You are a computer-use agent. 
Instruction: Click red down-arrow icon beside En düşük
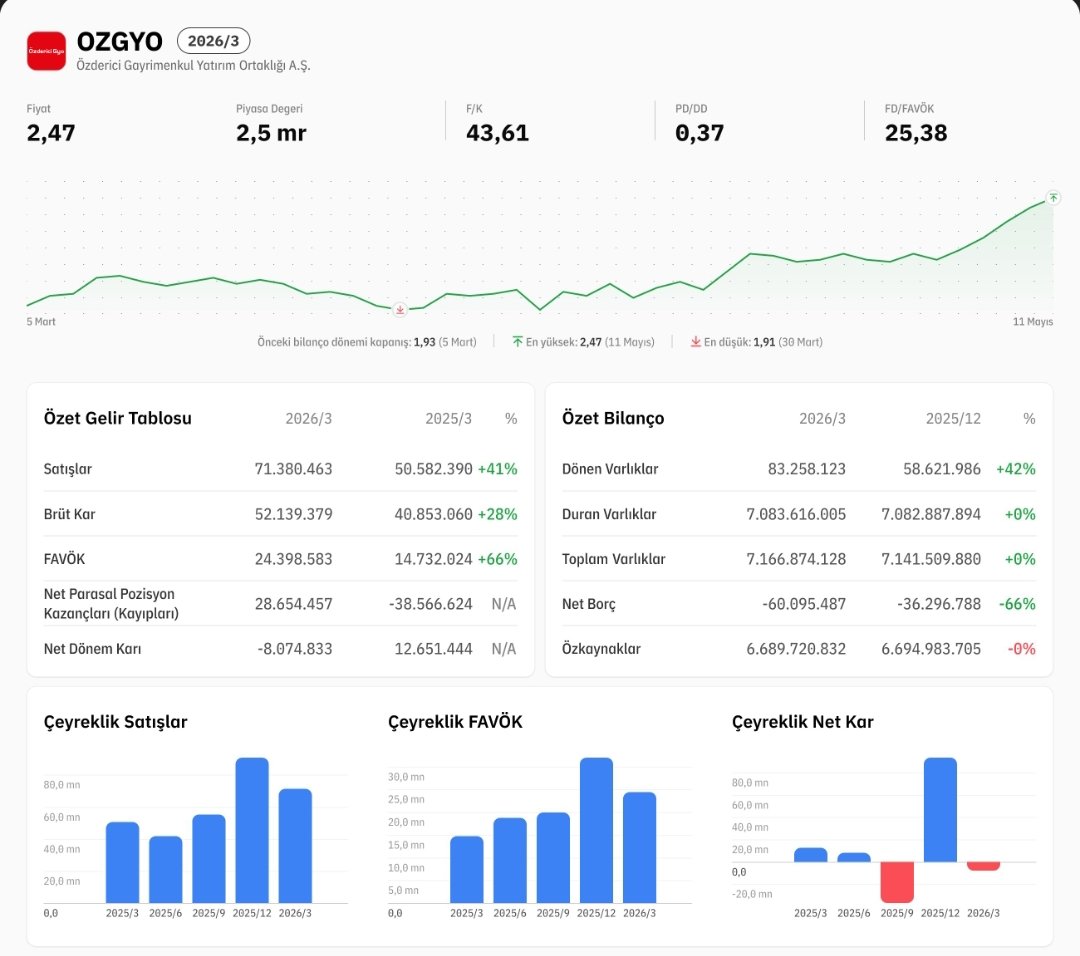tap(696, 342)
